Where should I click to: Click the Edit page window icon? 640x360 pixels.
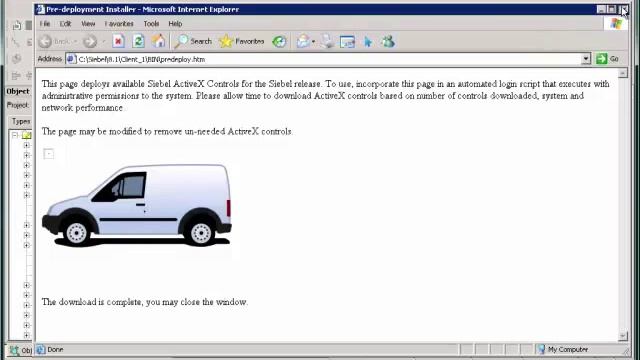pos(347,41)
